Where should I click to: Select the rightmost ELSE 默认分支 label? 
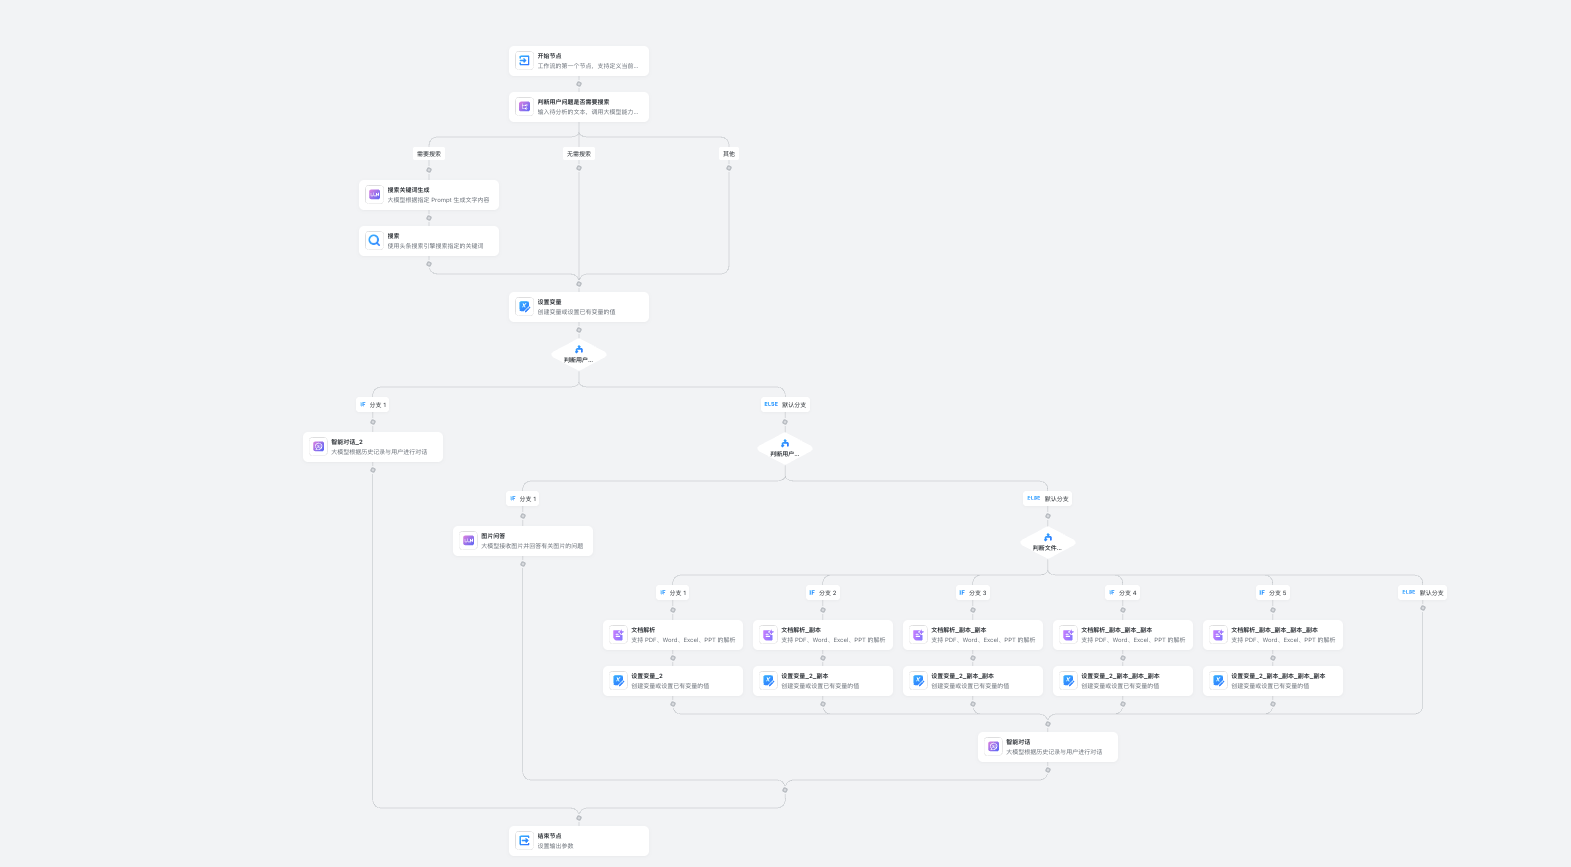pos(1422,593)
